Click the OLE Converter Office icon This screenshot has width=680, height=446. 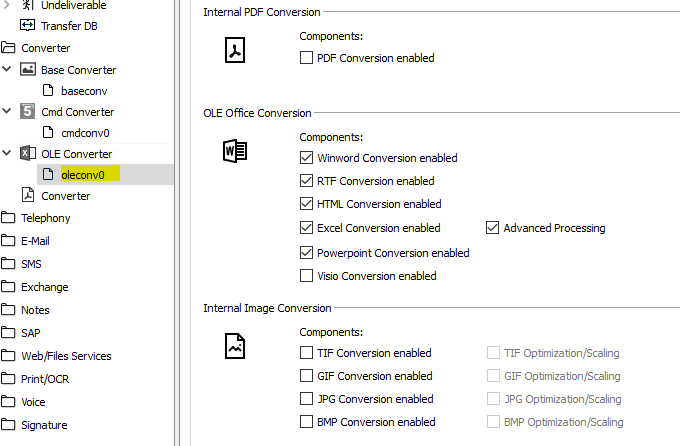[28, 153]
